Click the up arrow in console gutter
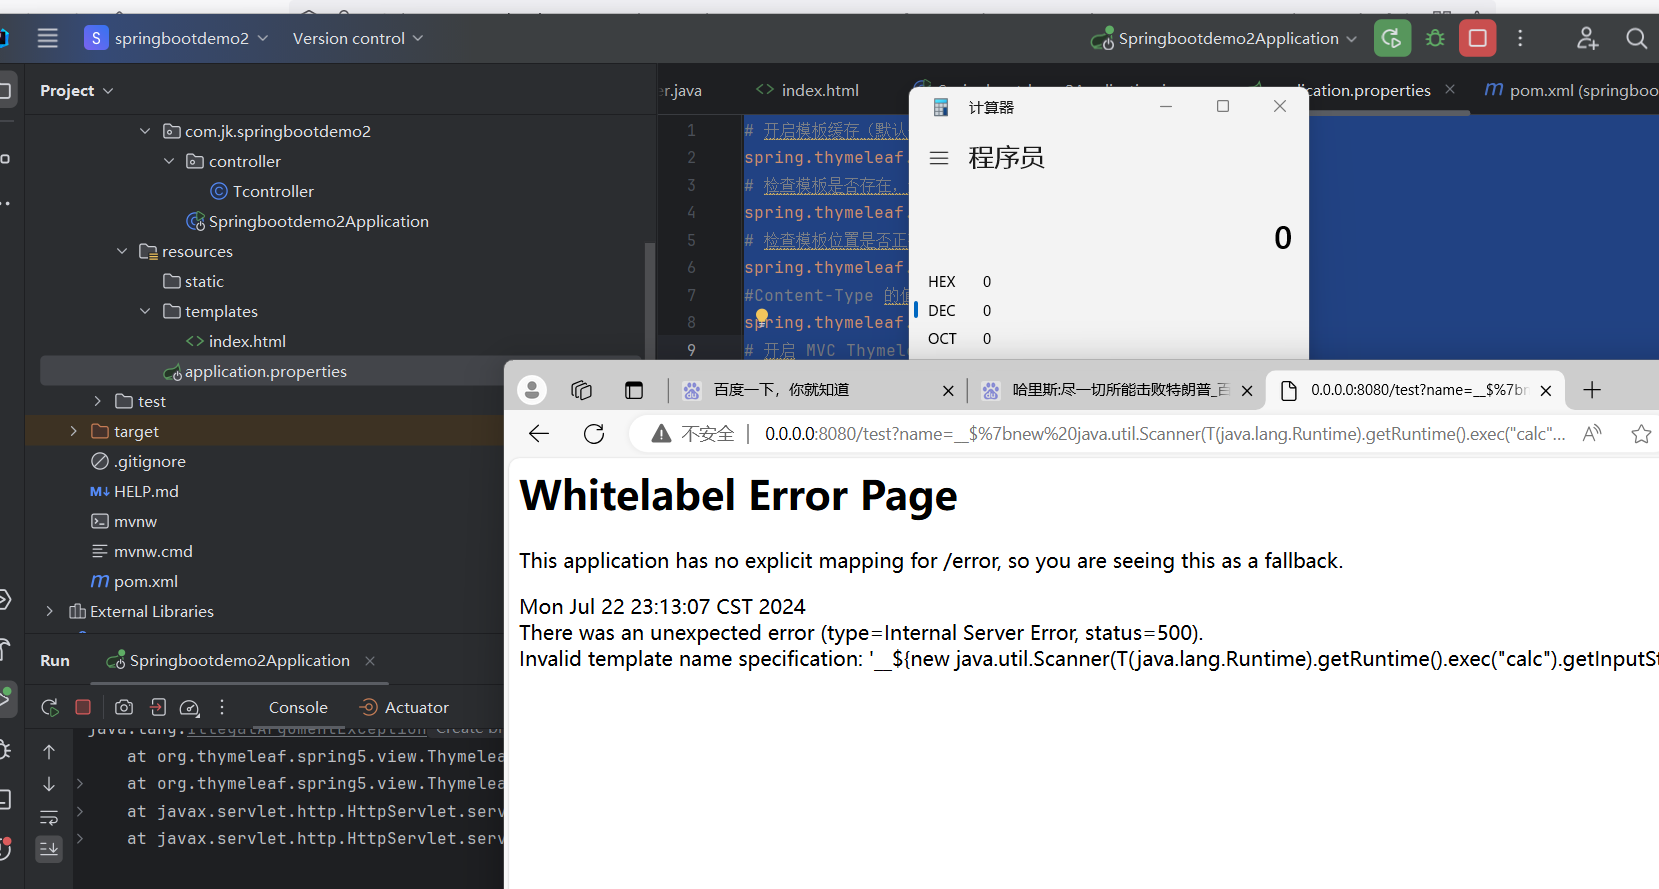This screenshot has height=889, width=1659. point(49,751)
